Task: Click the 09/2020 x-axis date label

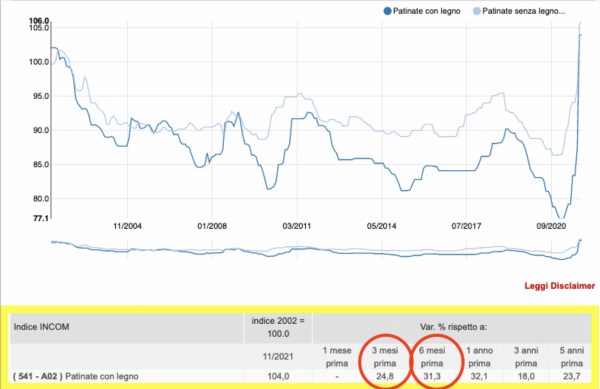Action: click(551, 226)
